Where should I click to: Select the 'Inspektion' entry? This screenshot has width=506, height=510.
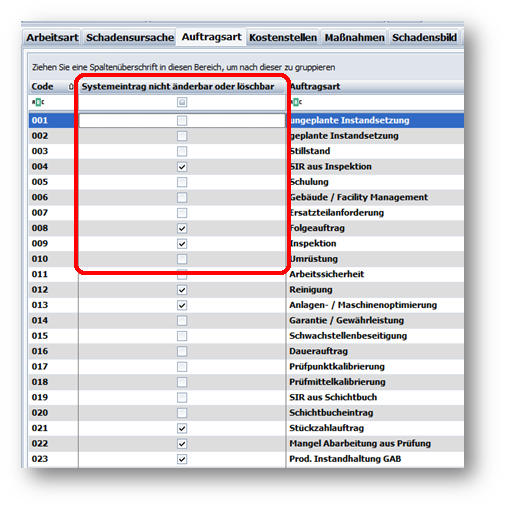pyautogui.click(x=375, y=244)
